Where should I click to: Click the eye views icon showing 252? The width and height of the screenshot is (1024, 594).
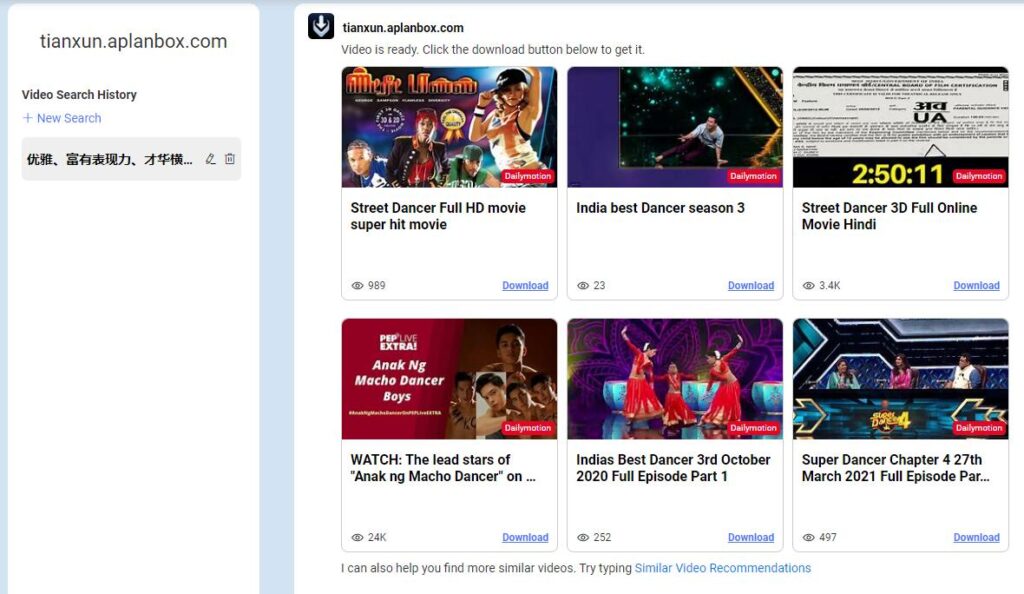click(x=583, y=537)
